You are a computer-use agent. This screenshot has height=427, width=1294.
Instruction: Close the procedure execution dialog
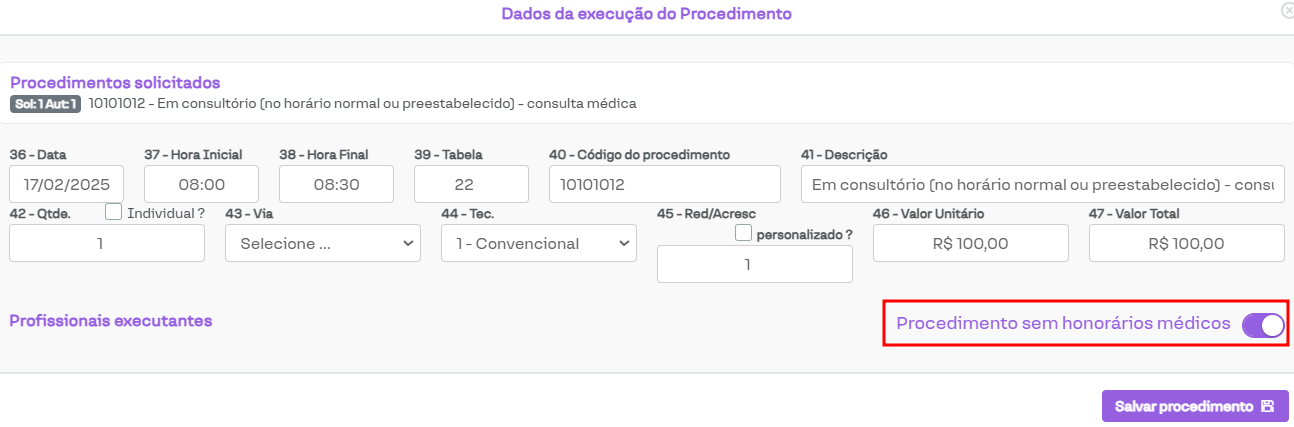(x=1288, y=9)
